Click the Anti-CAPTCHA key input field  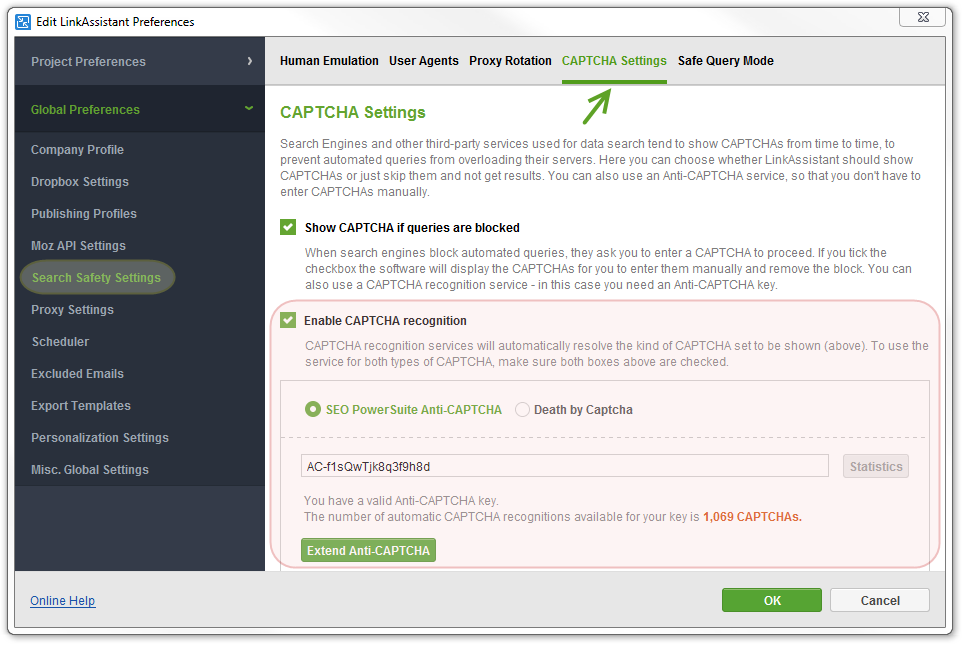564,466
